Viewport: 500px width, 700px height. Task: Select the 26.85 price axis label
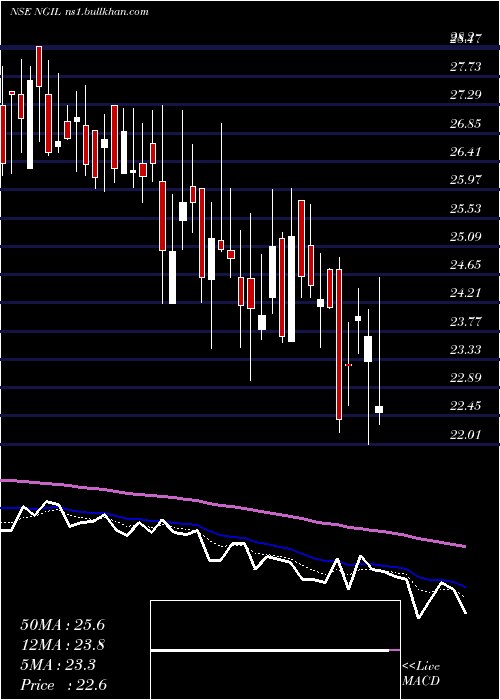point(465,124)
